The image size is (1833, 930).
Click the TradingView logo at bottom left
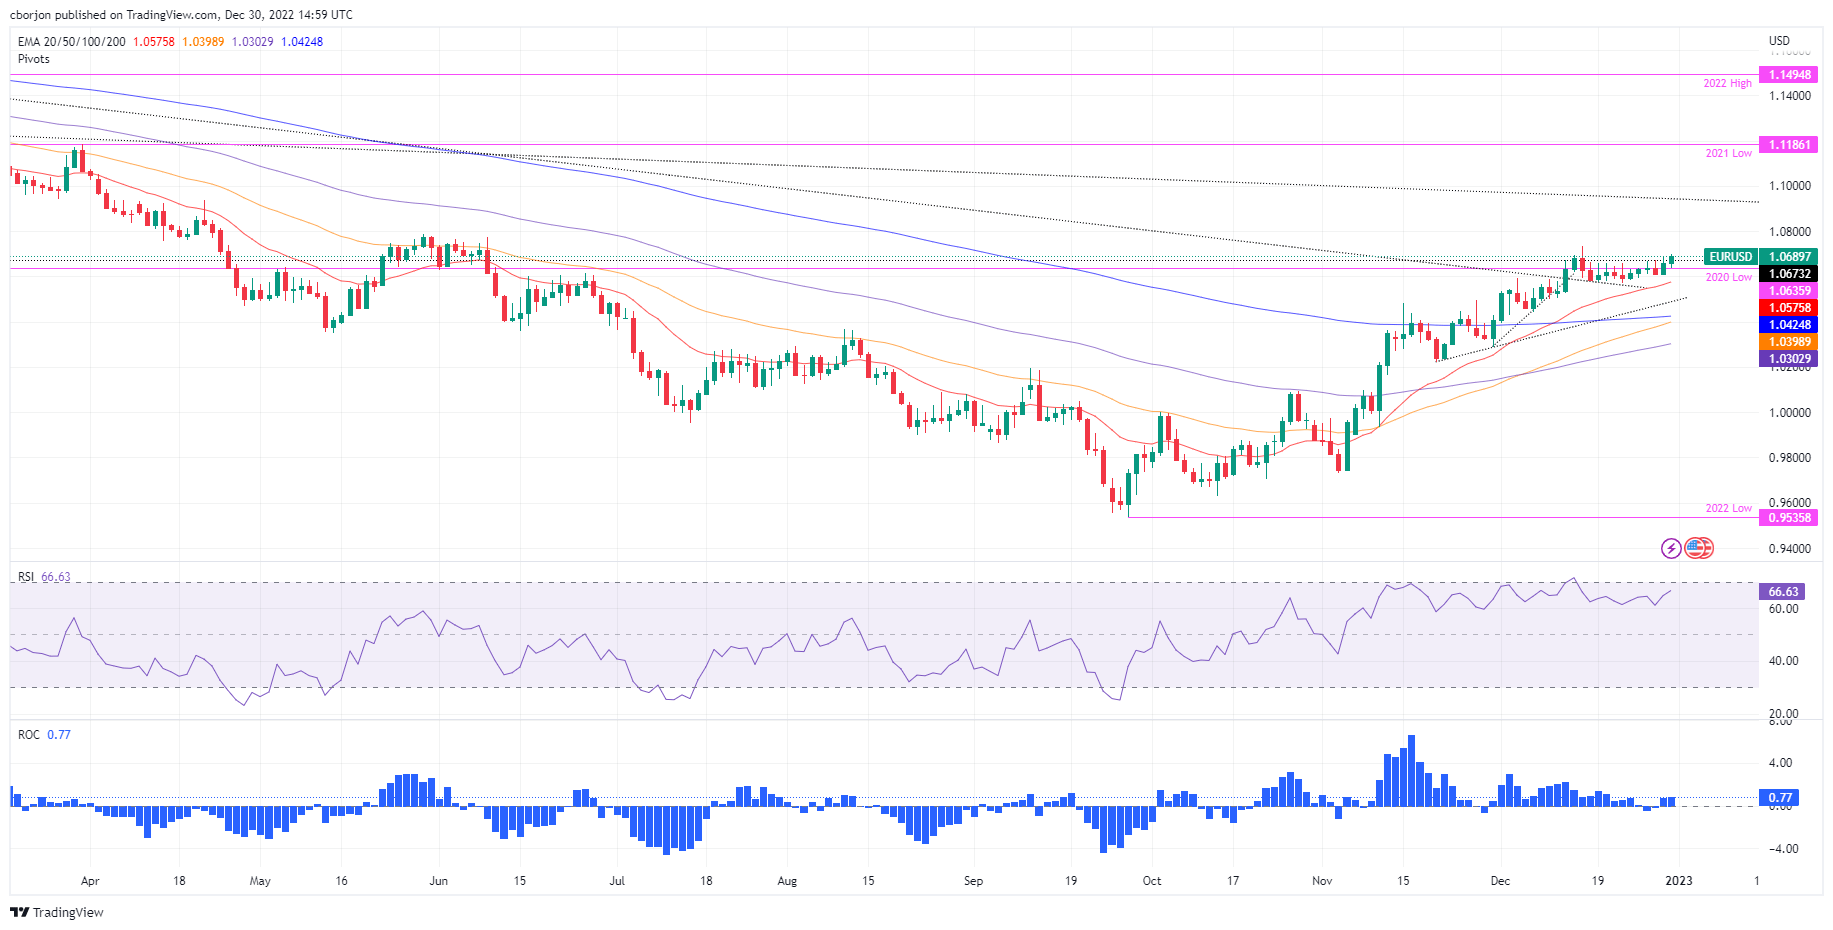pyautogui.click(x=57, y=912)
